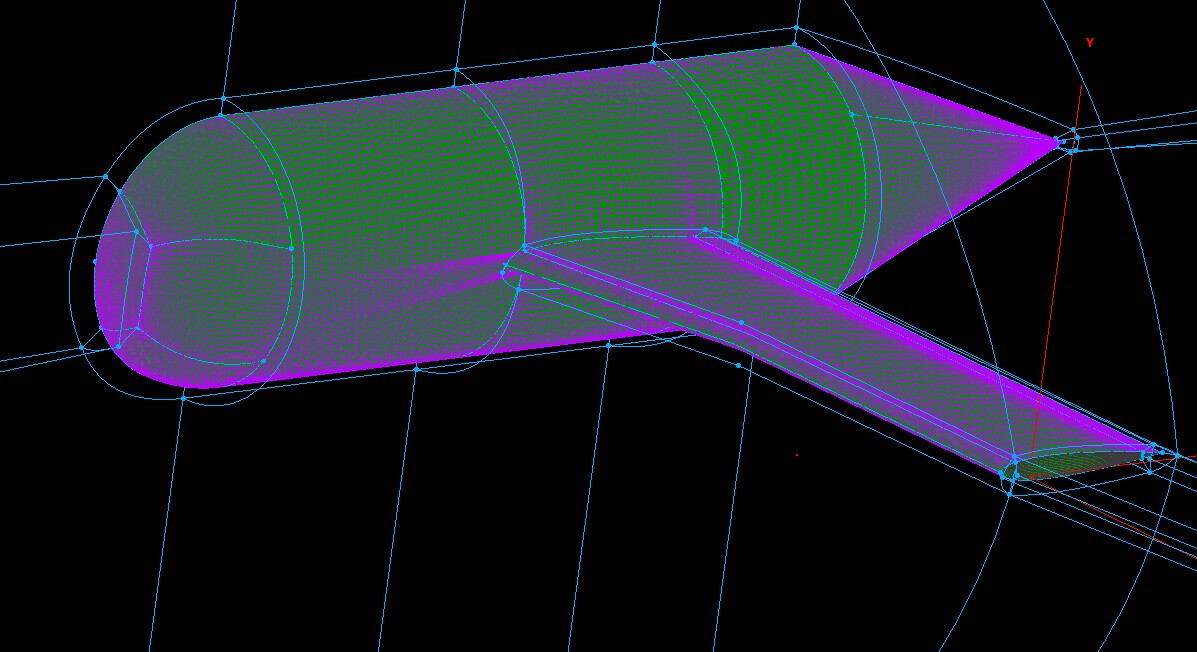
Task: Click the vertex midway along the wing edge
Action: point(741,323)
